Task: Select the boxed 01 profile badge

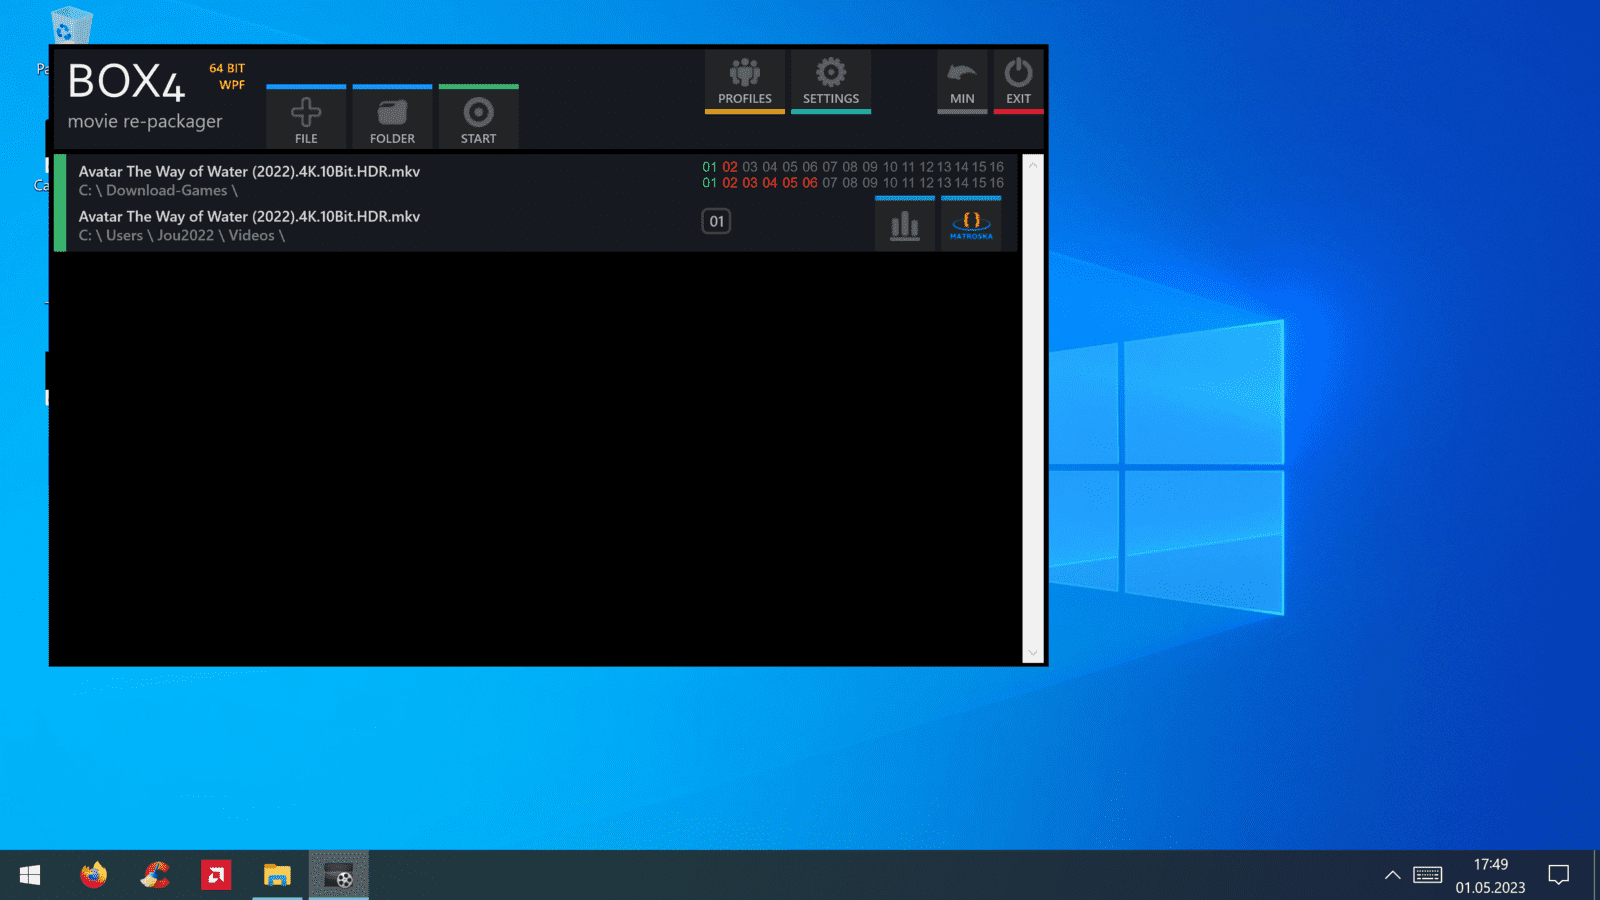Action: pos(716,221)
